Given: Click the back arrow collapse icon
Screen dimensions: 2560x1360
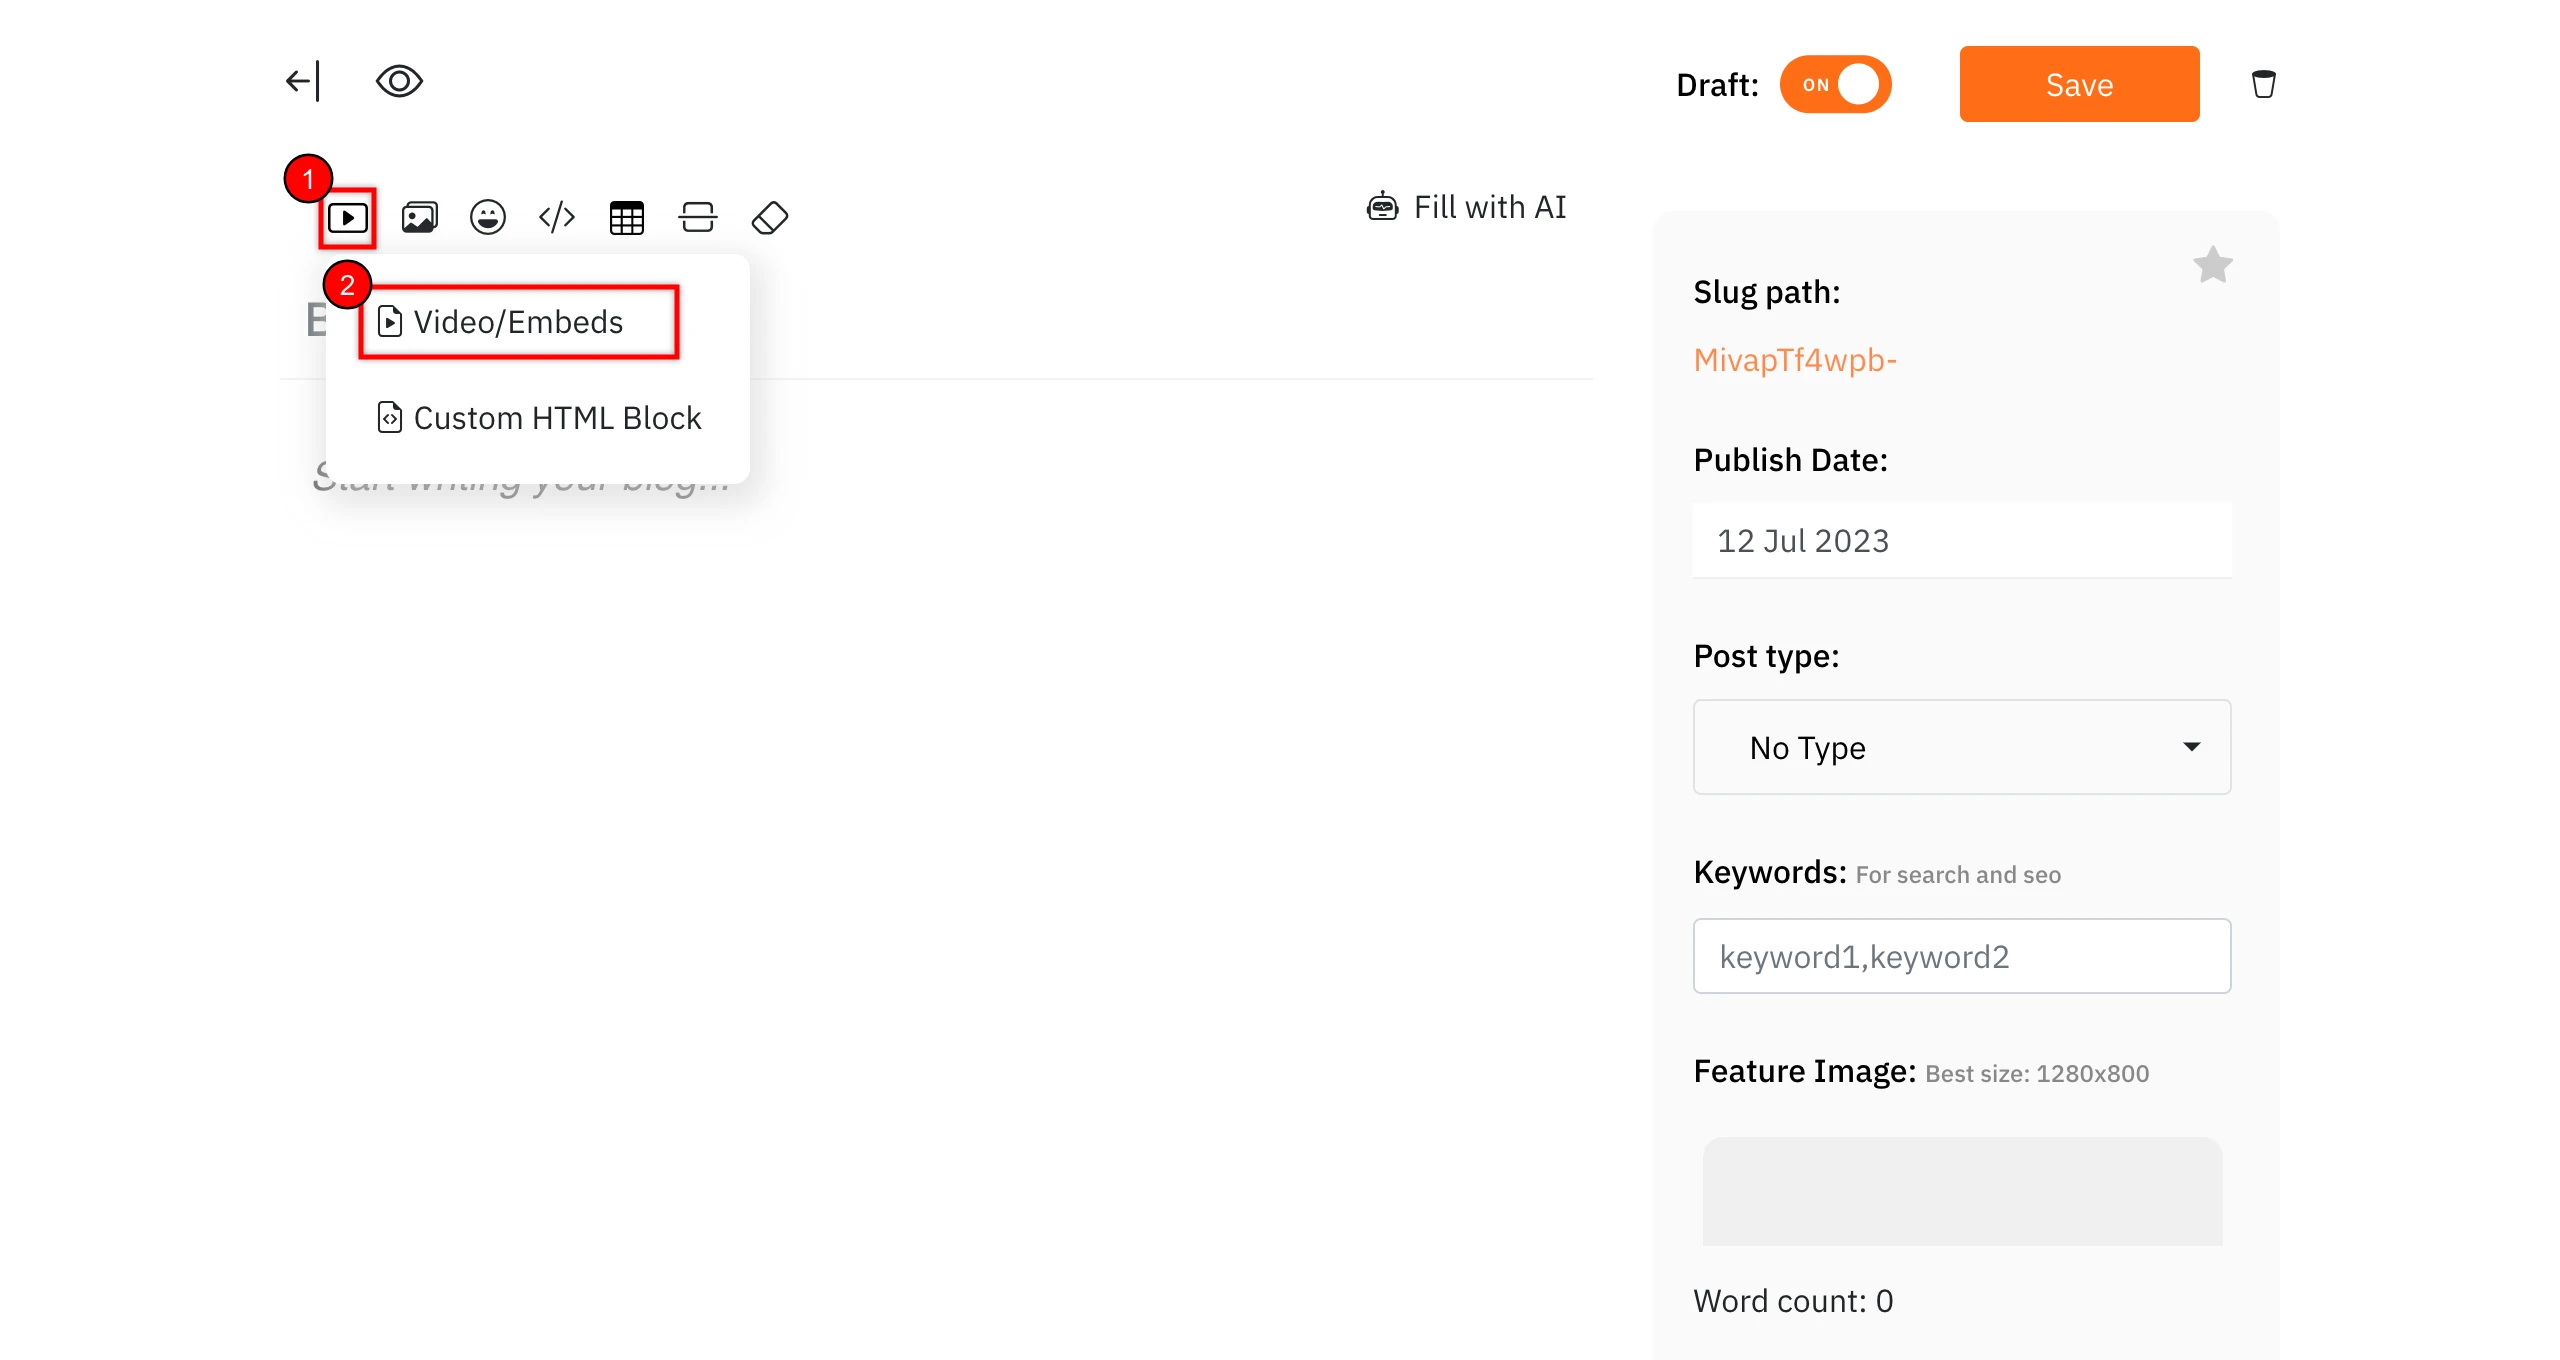Looking at the screenshot, I should click(x=303, y=81).
